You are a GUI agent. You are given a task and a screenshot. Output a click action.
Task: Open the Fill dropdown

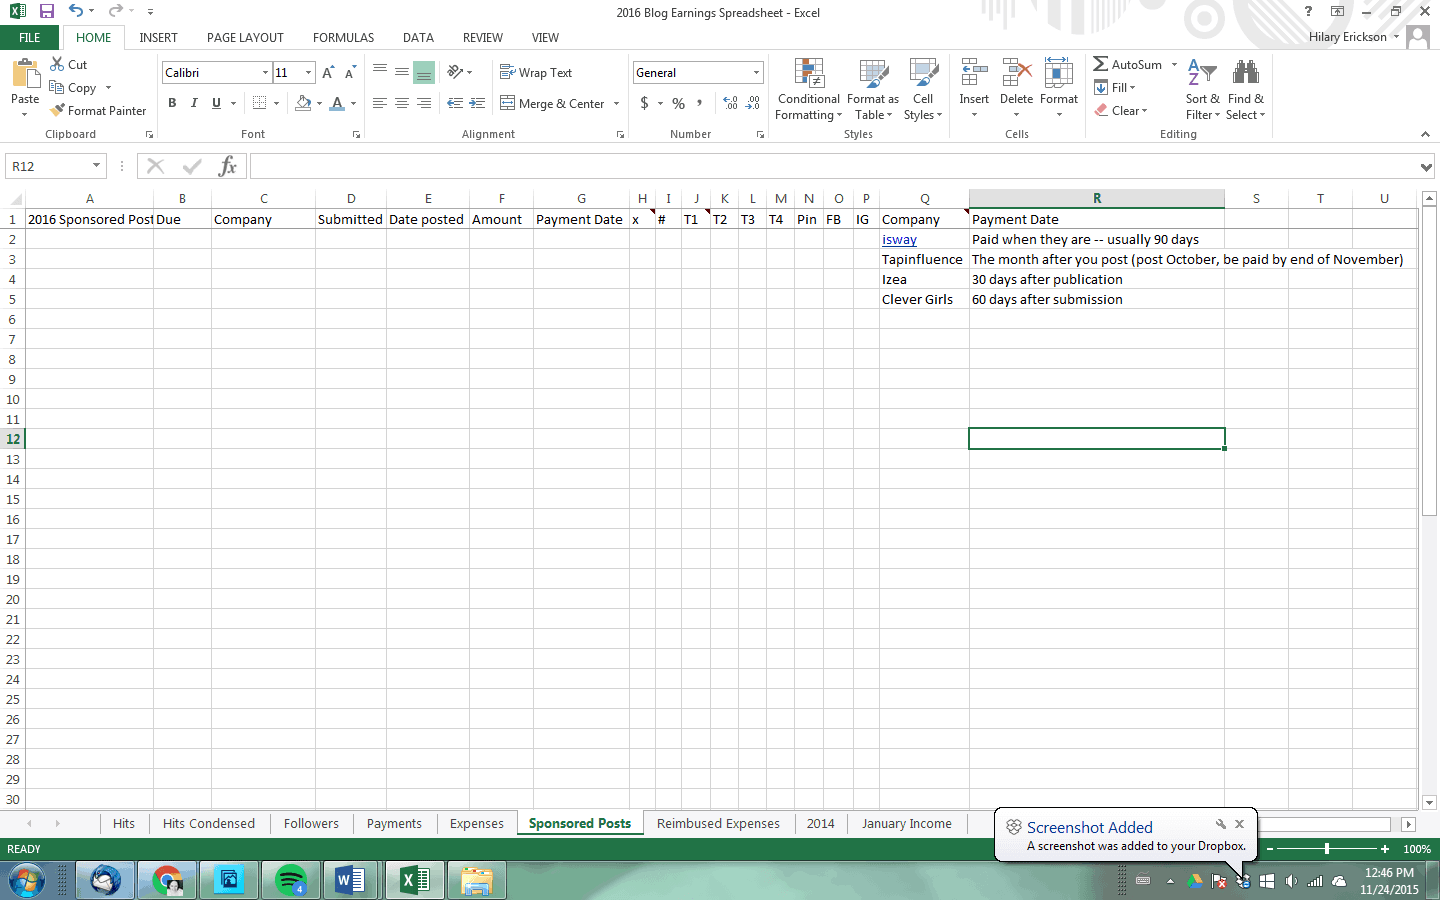[1115, 87]
